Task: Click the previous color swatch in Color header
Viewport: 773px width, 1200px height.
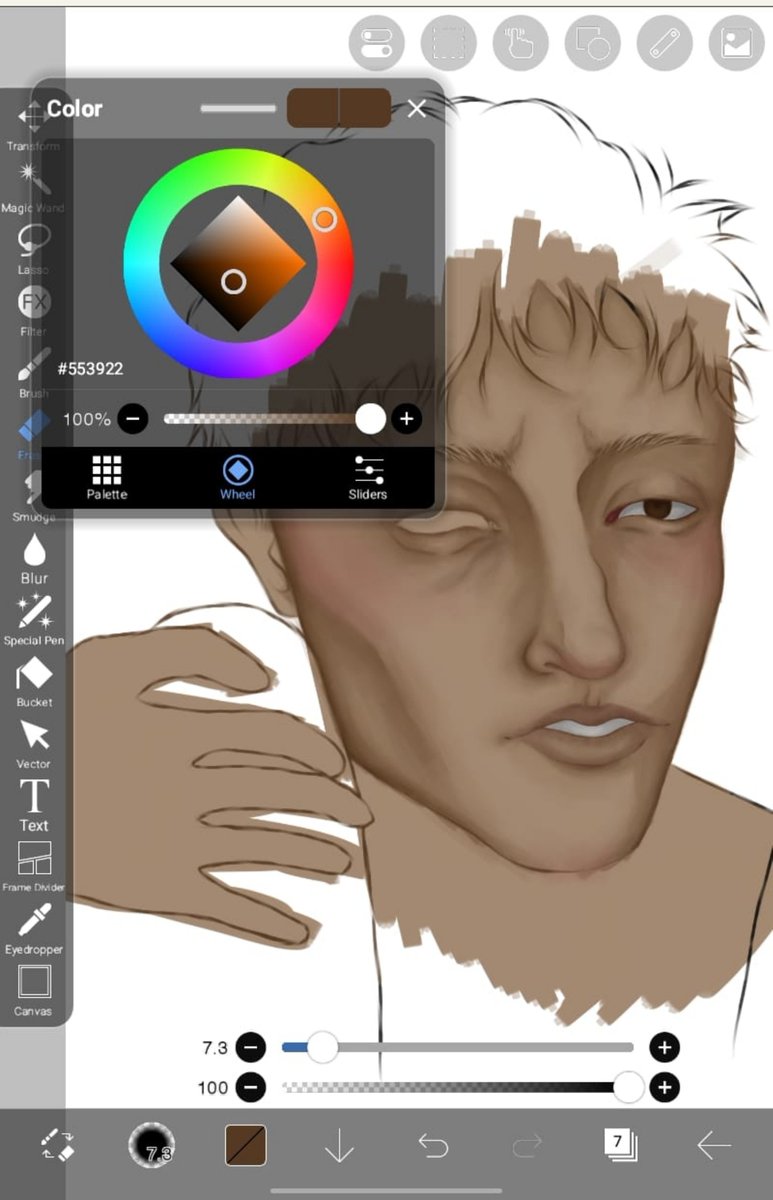Action: (365, 108)
